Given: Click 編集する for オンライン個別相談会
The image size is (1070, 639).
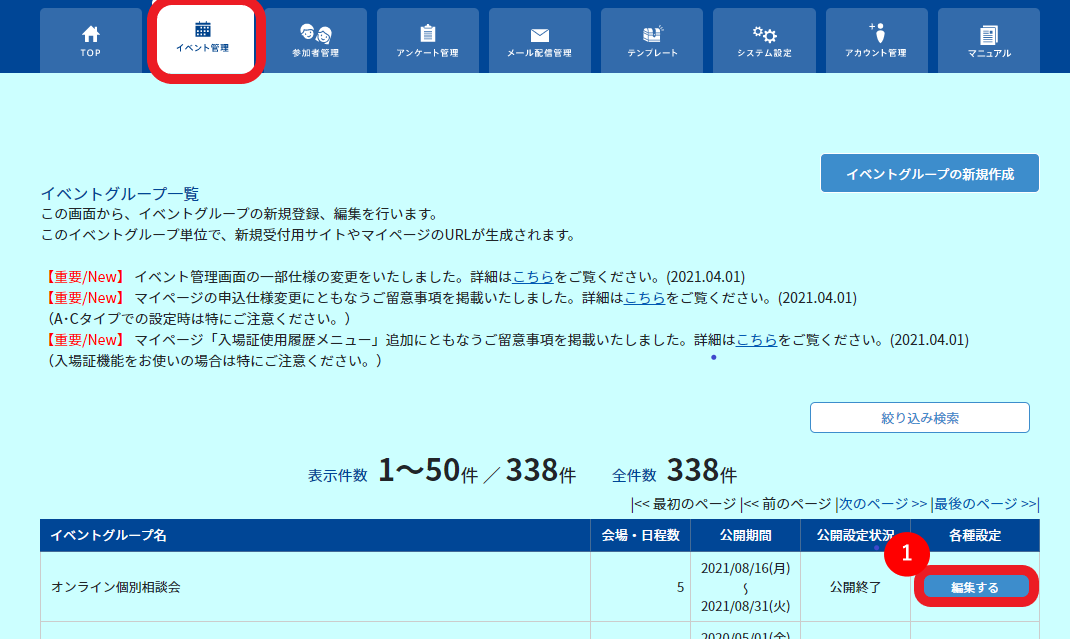Looking at the screenshot, I should click(x=975, y=587).
